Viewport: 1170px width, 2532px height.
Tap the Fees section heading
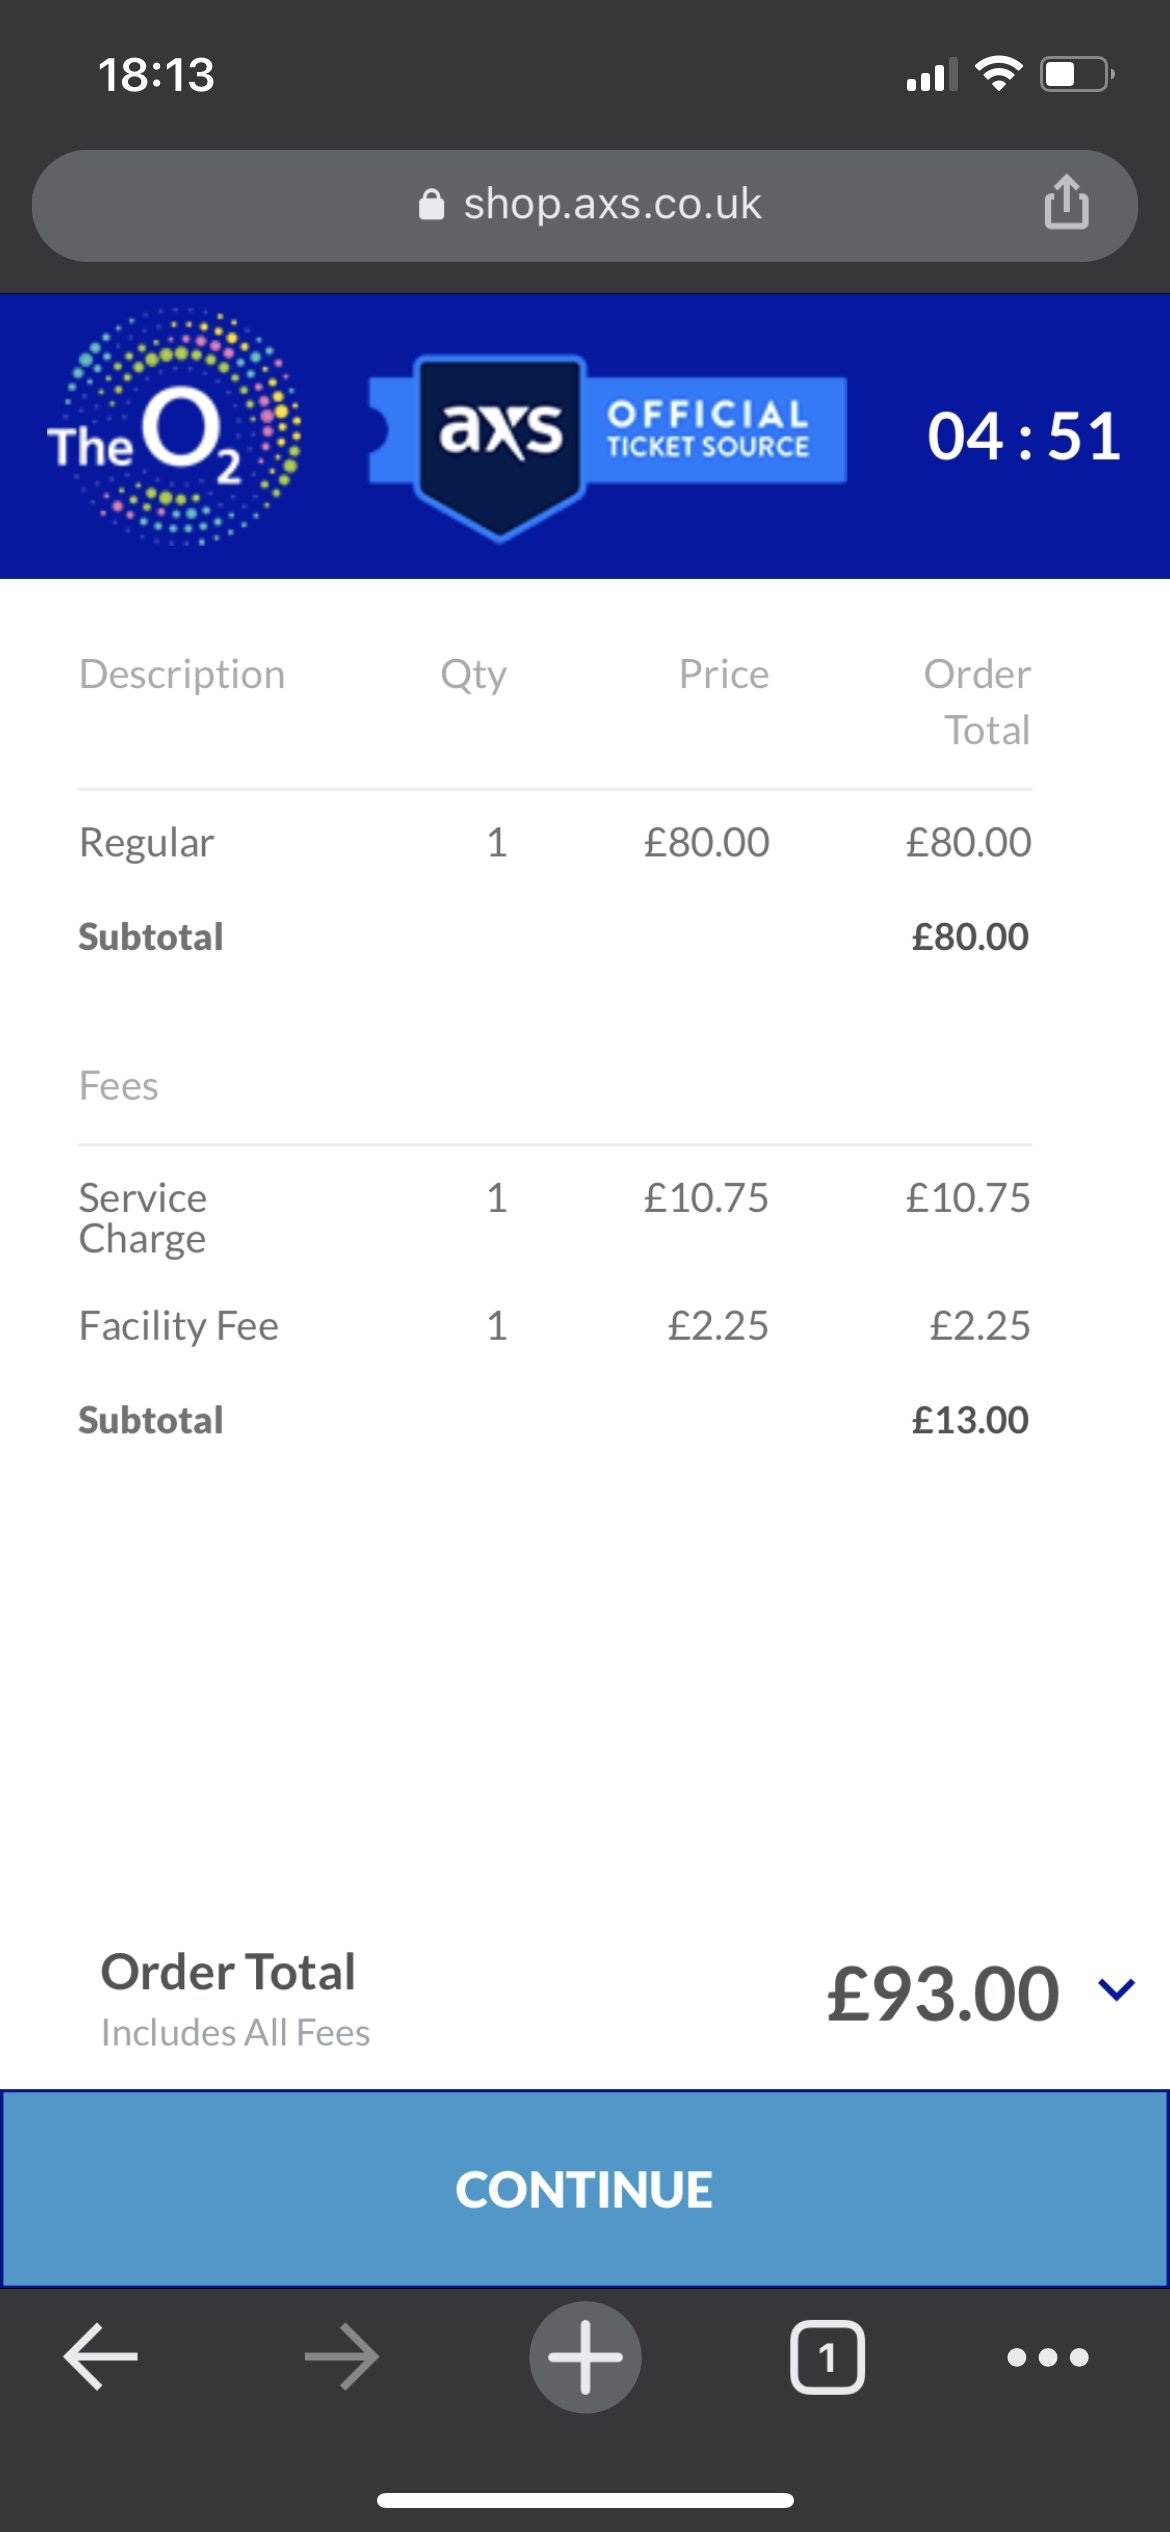[x=119, y=1086]
